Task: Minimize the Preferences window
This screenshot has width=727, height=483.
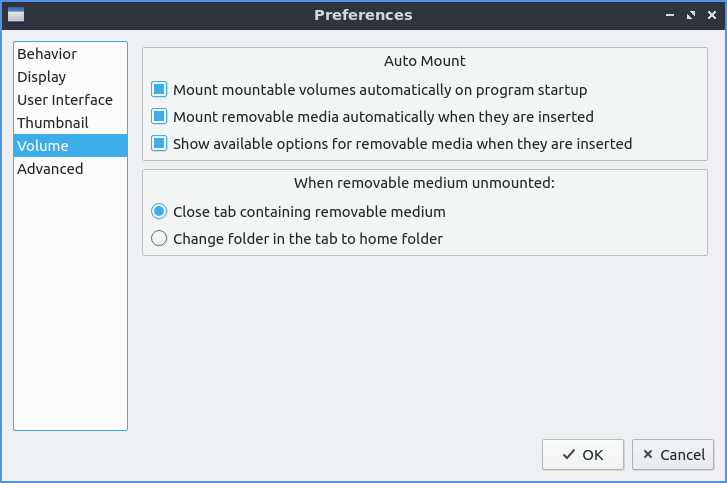Action: pyautogui.click(x=670, y=15)
